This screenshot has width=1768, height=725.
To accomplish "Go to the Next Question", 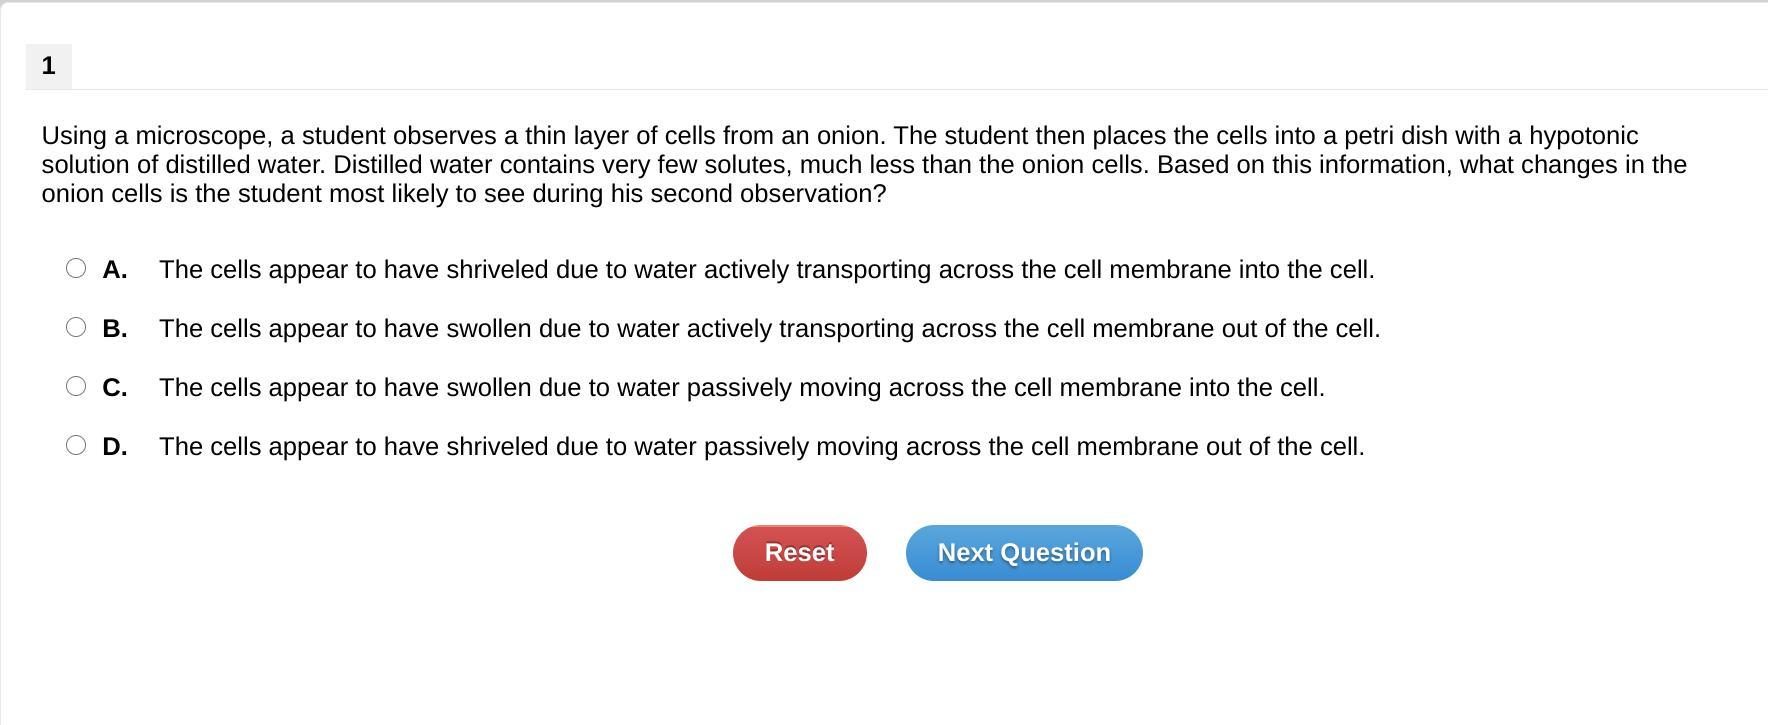I will [1024, 553].
